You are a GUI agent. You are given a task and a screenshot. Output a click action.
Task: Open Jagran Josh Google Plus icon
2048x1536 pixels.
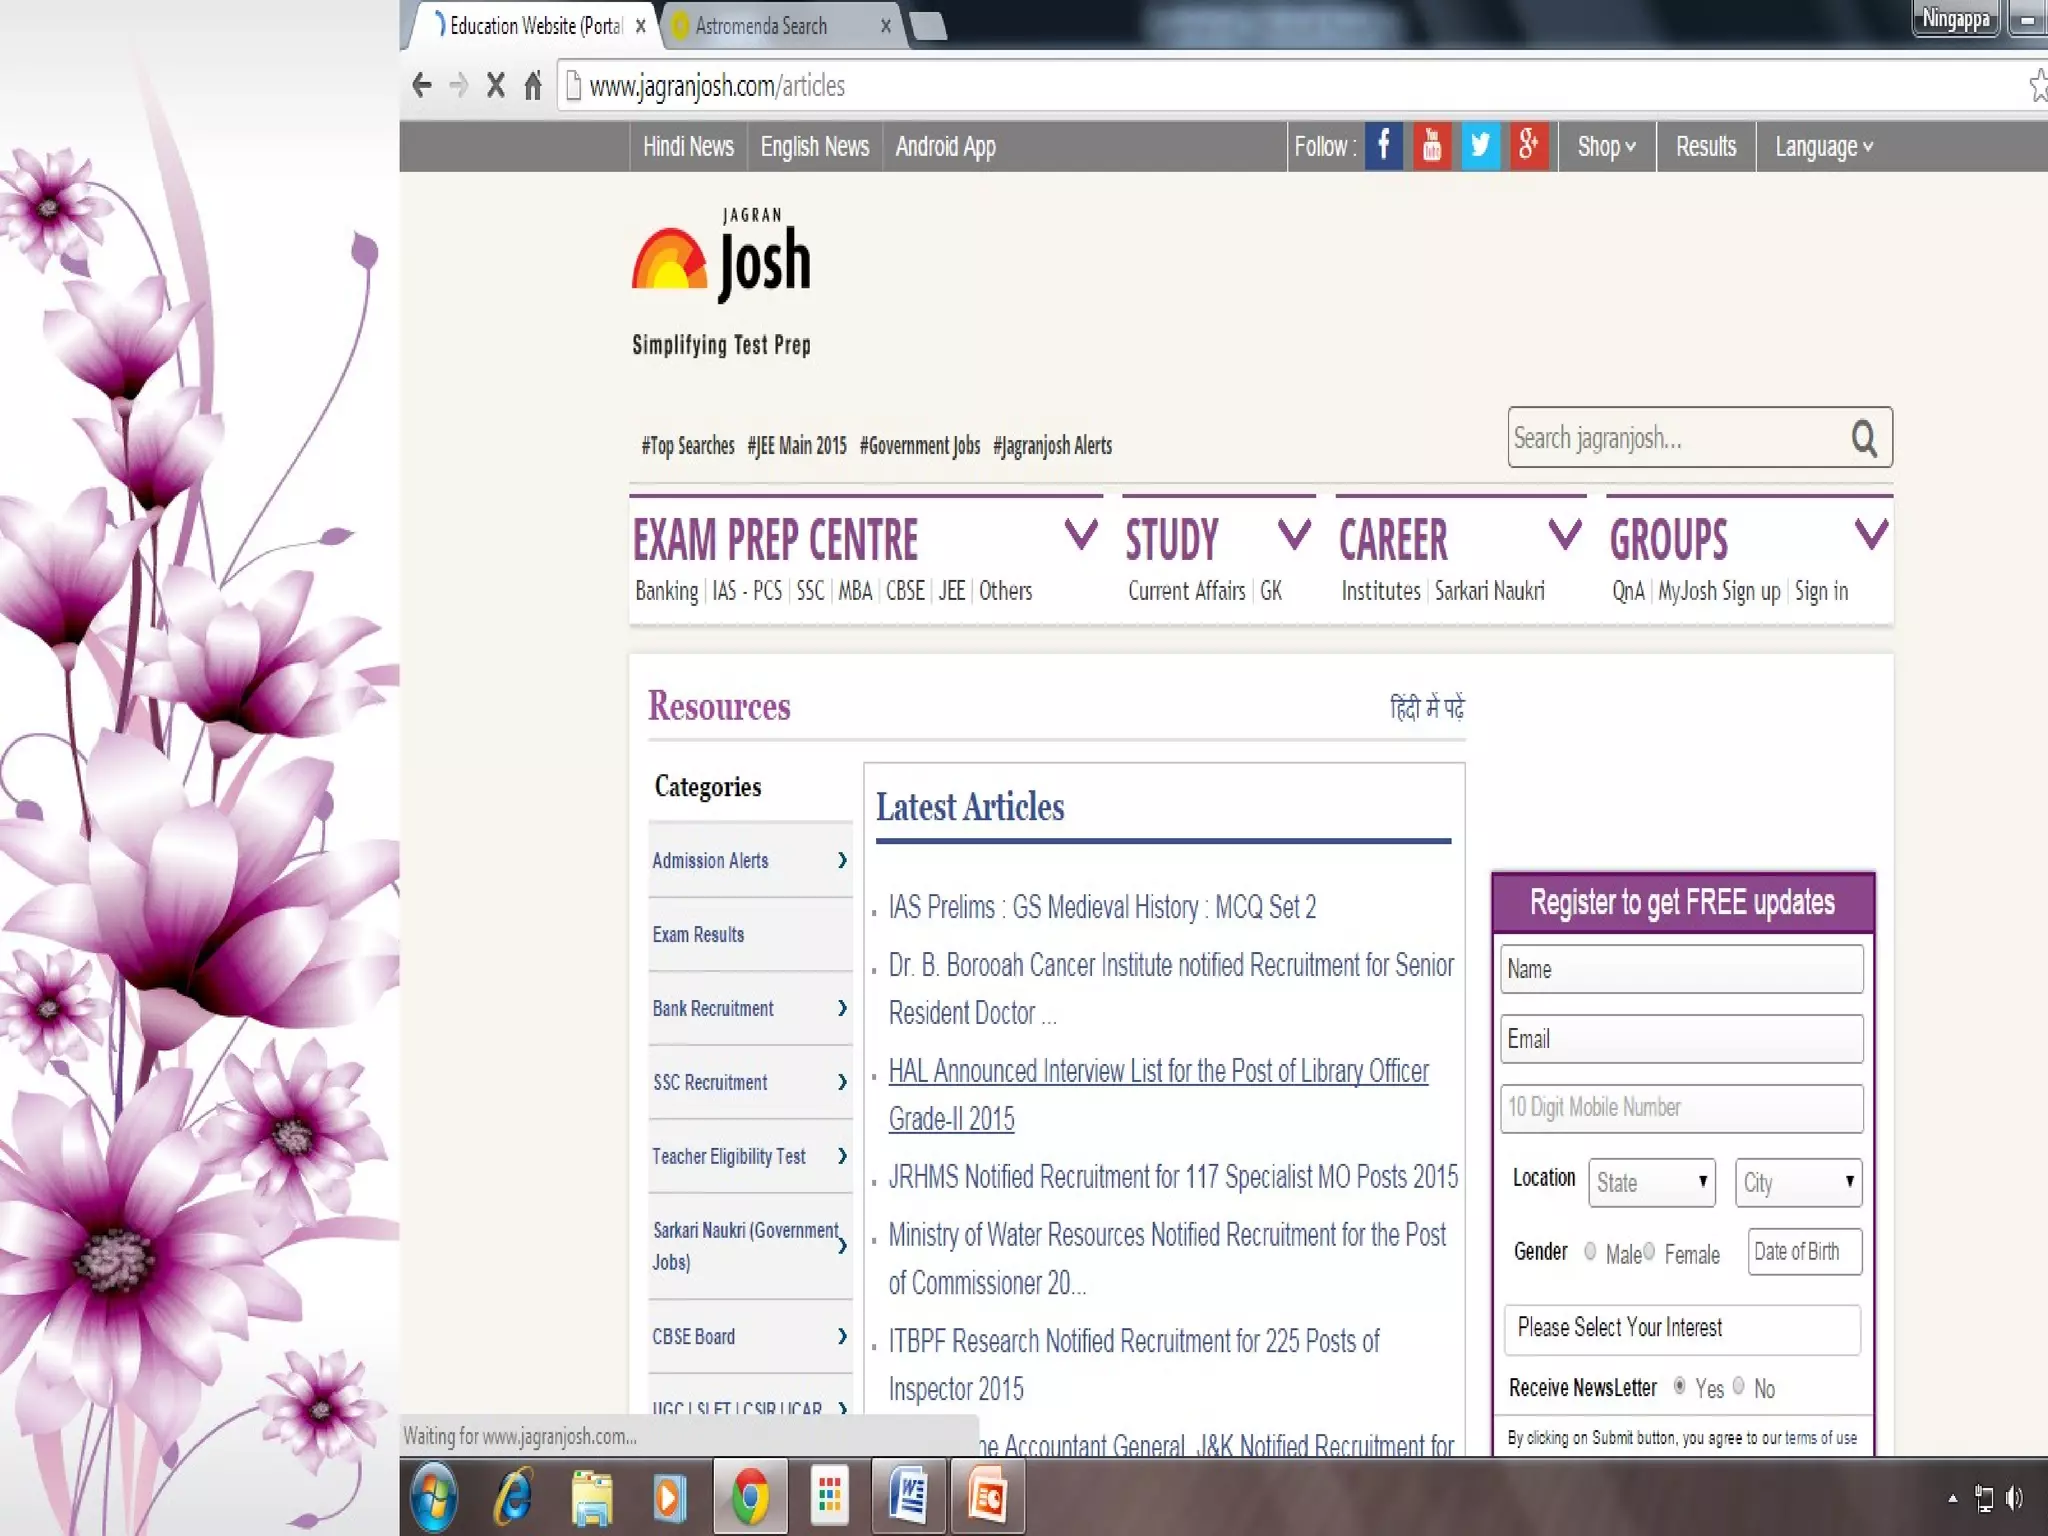coord(1529,147)
